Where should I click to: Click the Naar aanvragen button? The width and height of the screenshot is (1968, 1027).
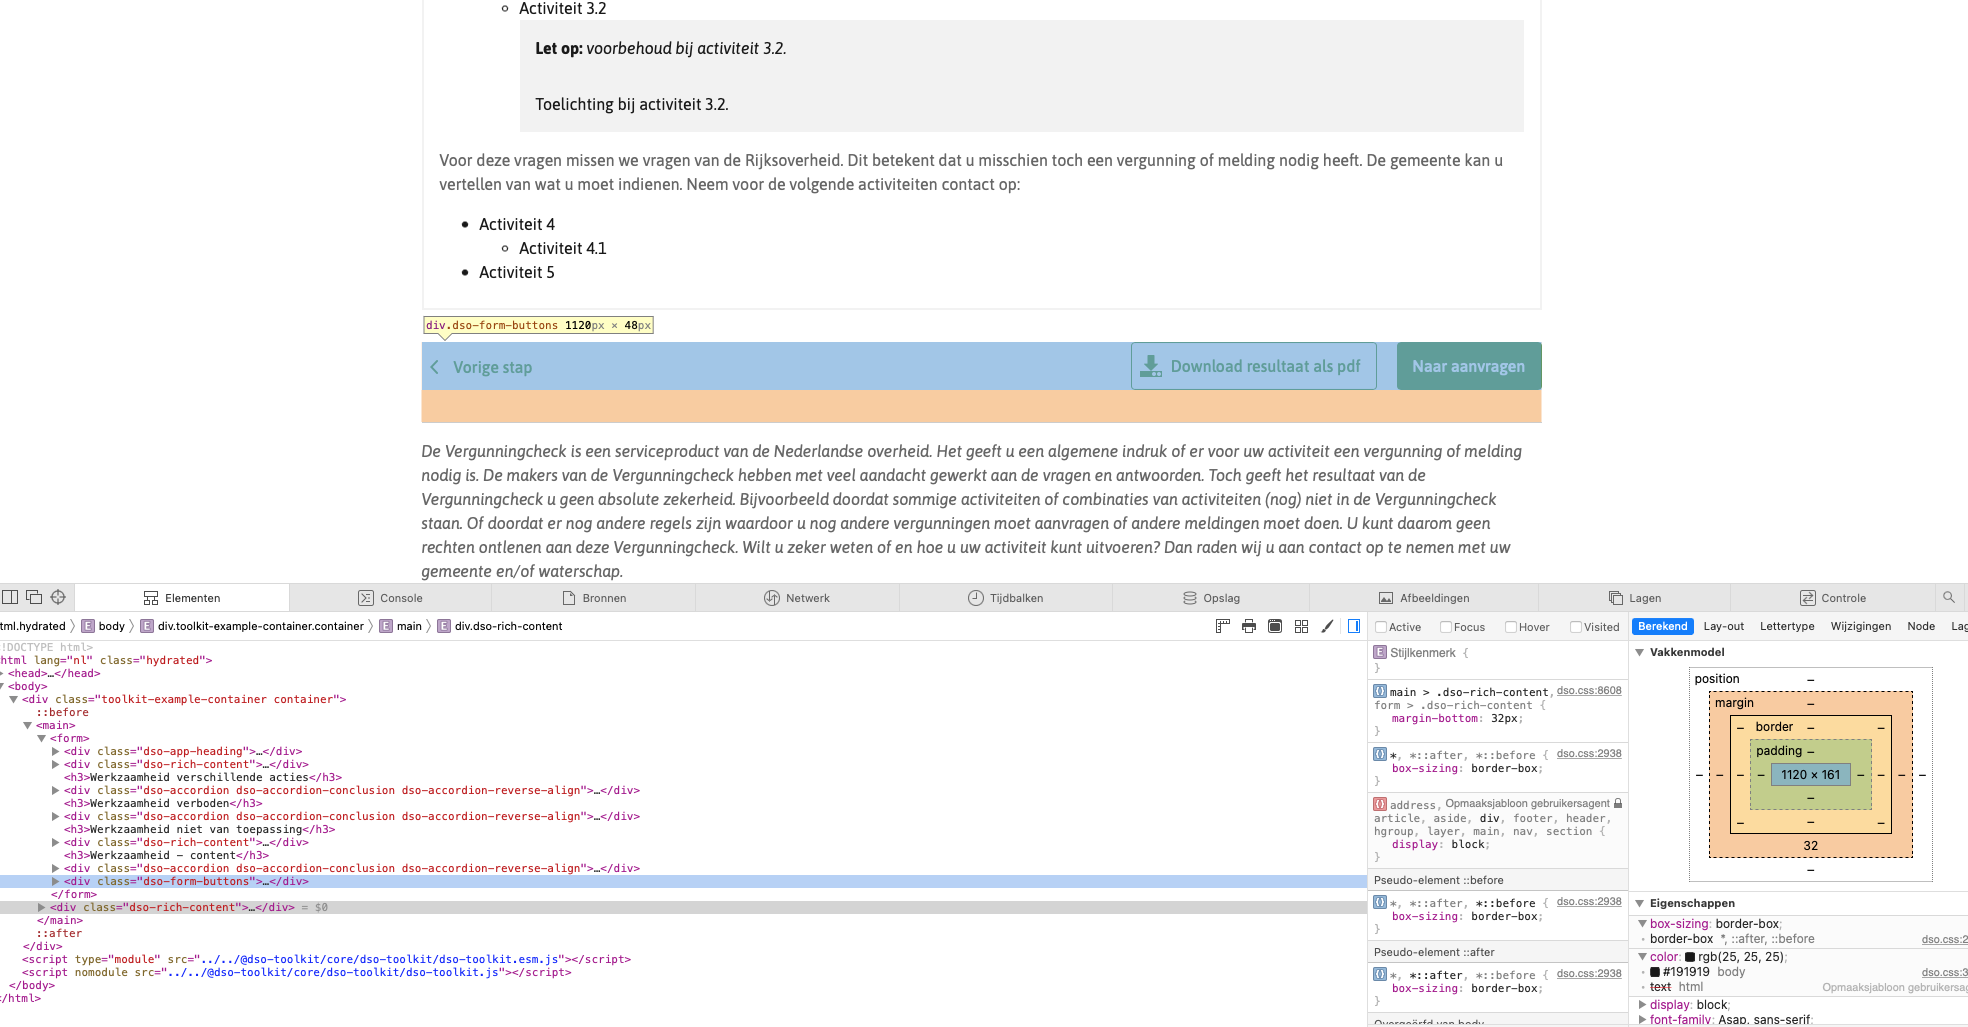point(1468,366)
